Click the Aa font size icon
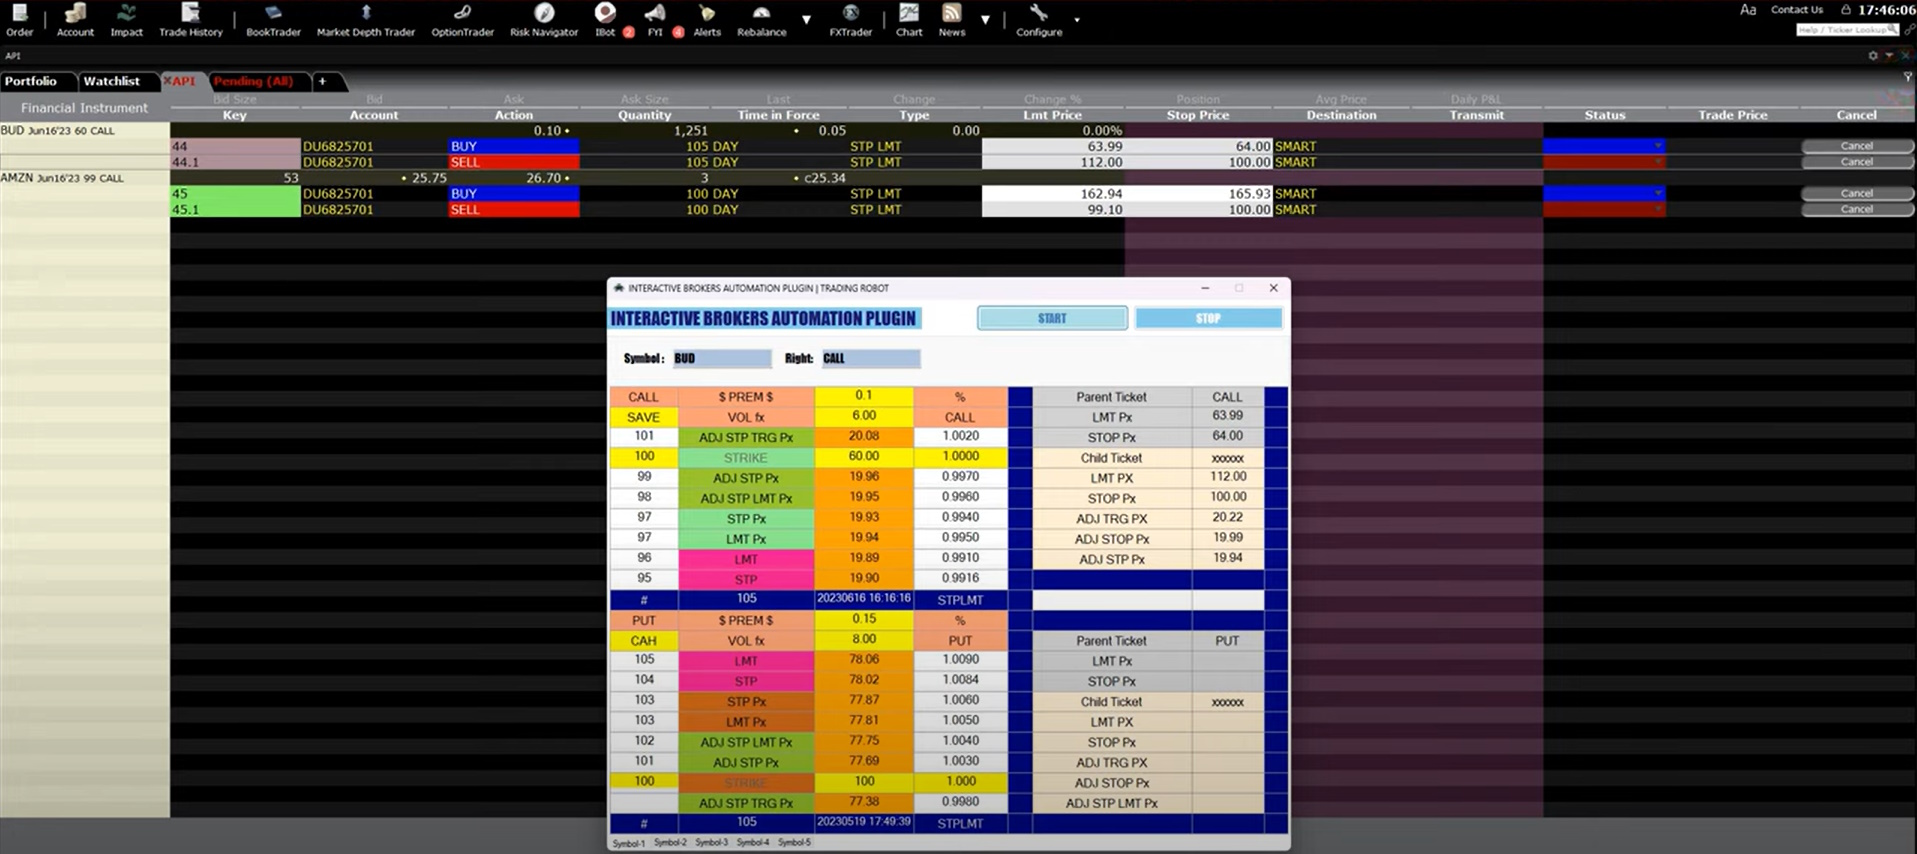The image size is (1917, 854). tap(1748, 10)
